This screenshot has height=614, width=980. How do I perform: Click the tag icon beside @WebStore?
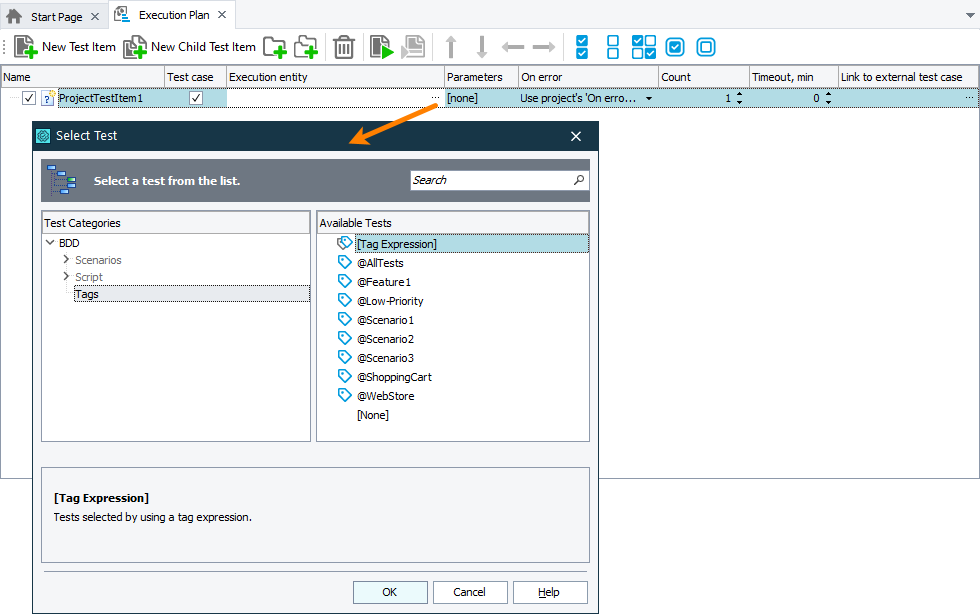click(344, 395)
